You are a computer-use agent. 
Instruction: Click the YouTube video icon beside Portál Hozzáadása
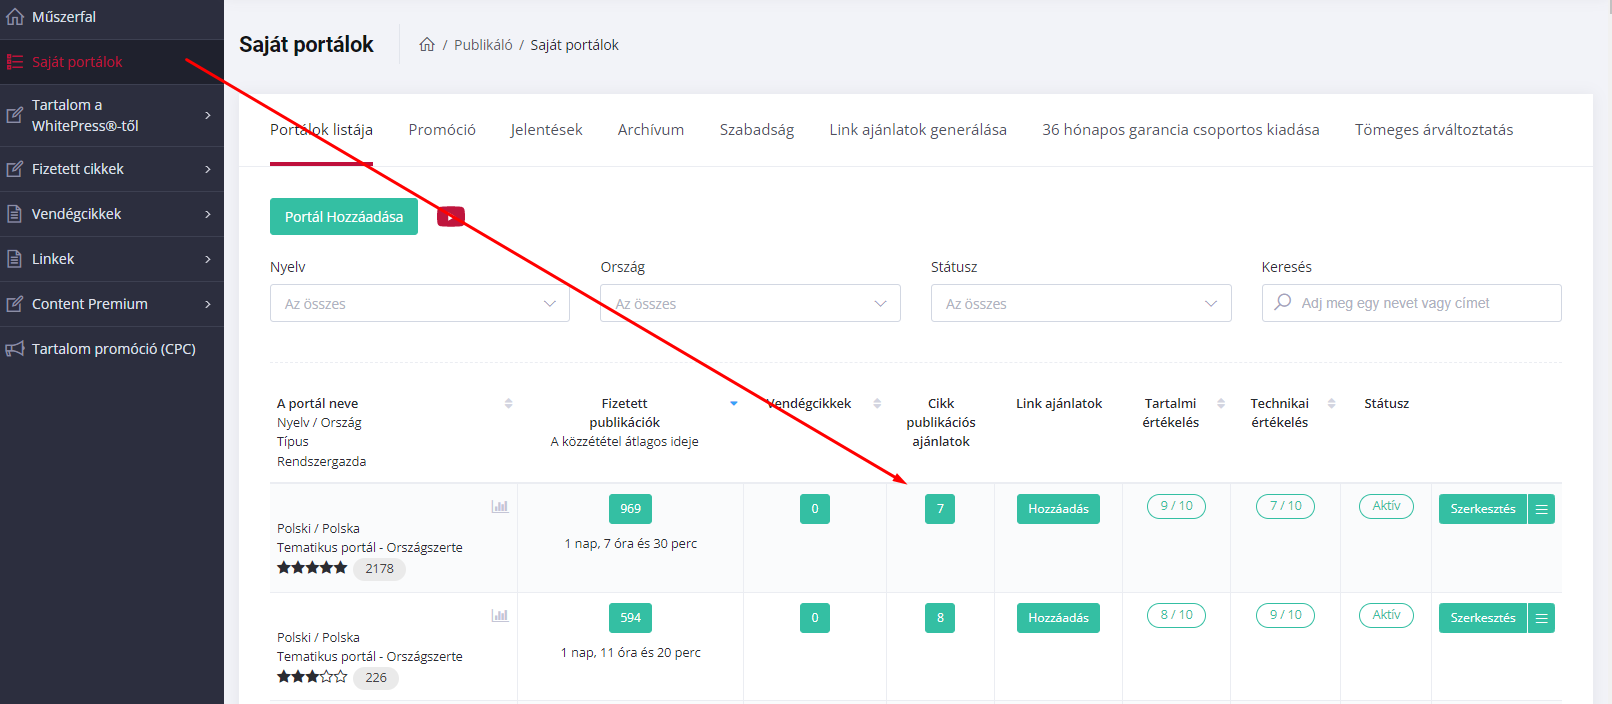point(451,217)
